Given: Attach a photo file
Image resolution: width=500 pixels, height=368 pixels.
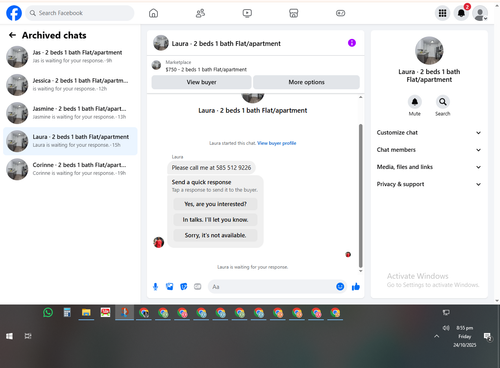Looking at the screenshot, I should click(x=170, y=287).
